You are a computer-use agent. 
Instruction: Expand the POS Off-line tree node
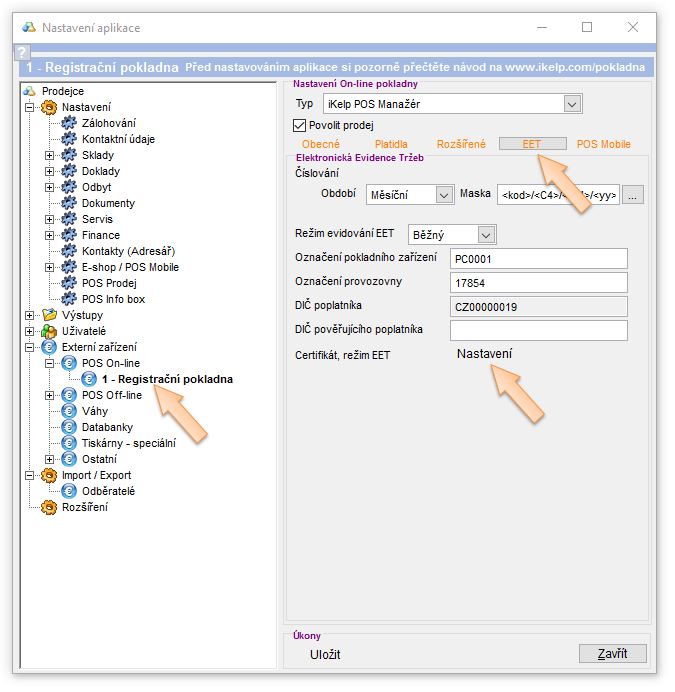tap(50, 395)
